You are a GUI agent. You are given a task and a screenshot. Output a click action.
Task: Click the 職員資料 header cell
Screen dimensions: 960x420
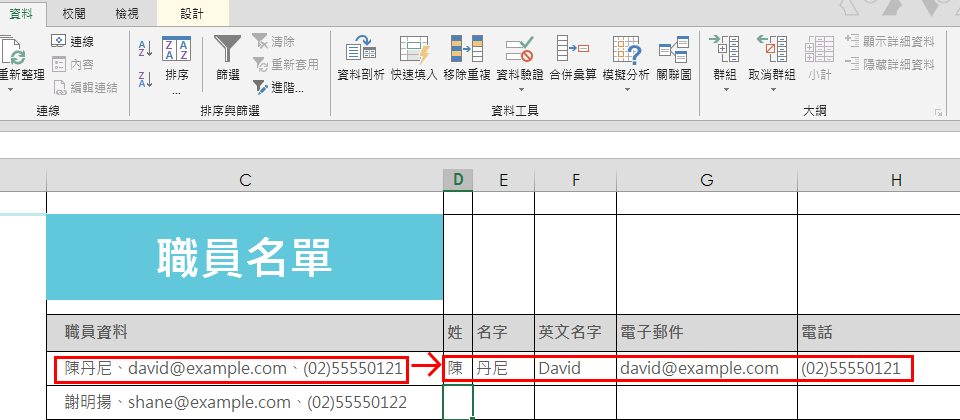pos(245,332)
